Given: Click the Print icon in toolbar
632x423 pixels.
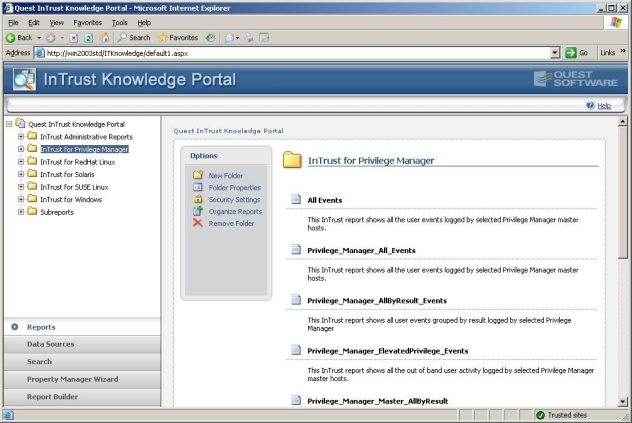Looking at the screenshot, I should click(249, 38).
